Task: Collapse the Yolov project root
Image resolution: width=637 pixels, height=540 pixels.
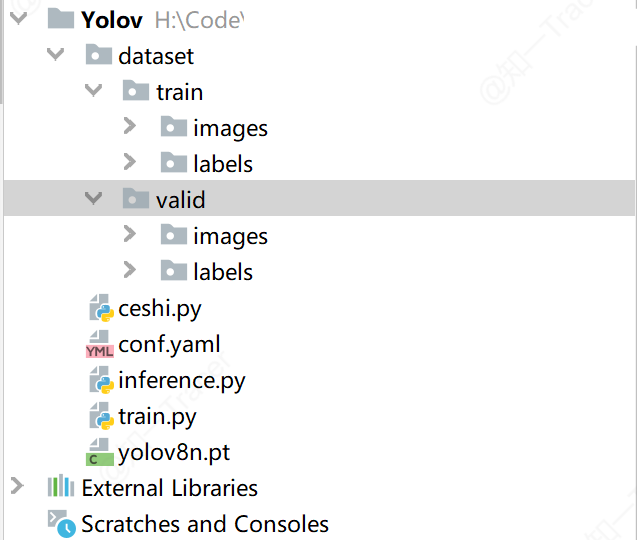Action: [18, 18]
